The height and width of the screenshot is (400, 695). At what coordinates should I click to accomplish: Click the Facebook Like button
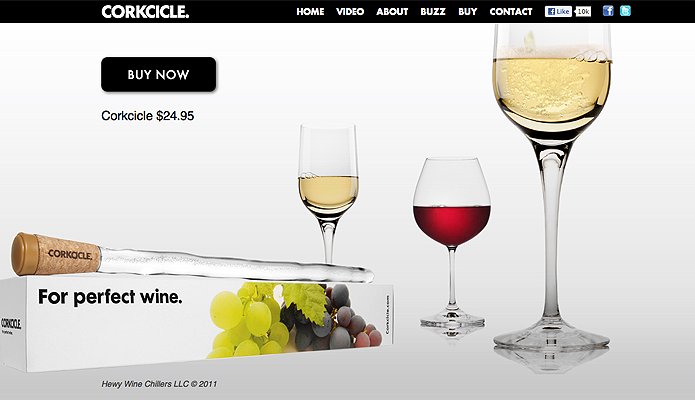click(558, 12)
